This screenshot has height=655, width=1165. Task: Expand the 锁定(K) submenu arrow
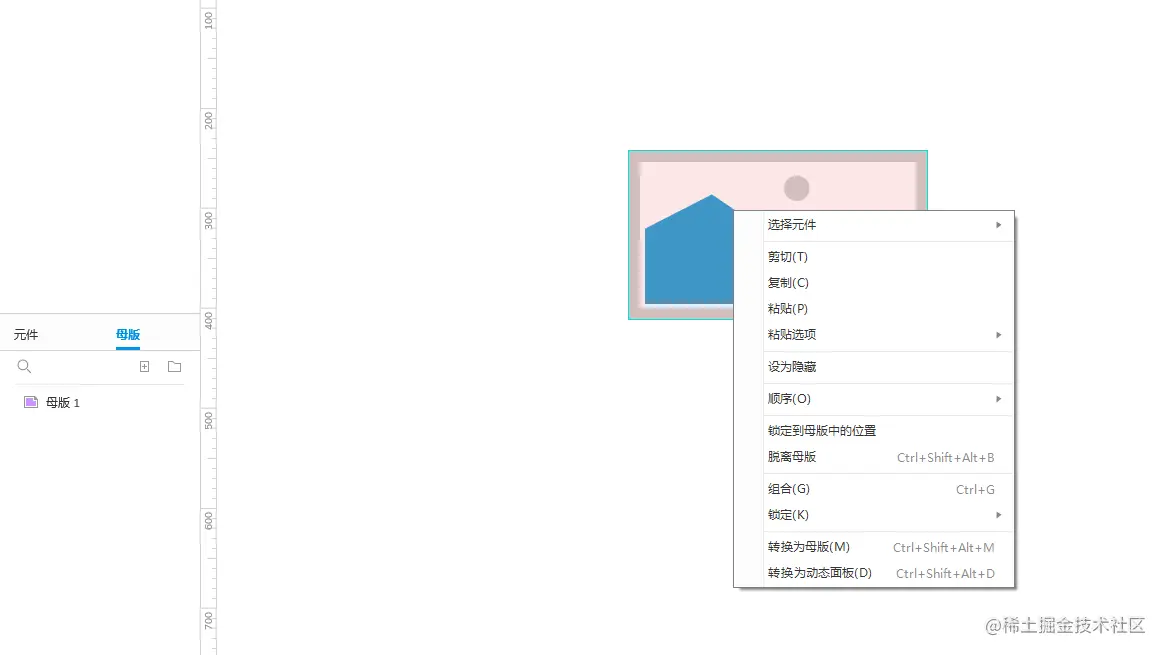coord(999,515)
